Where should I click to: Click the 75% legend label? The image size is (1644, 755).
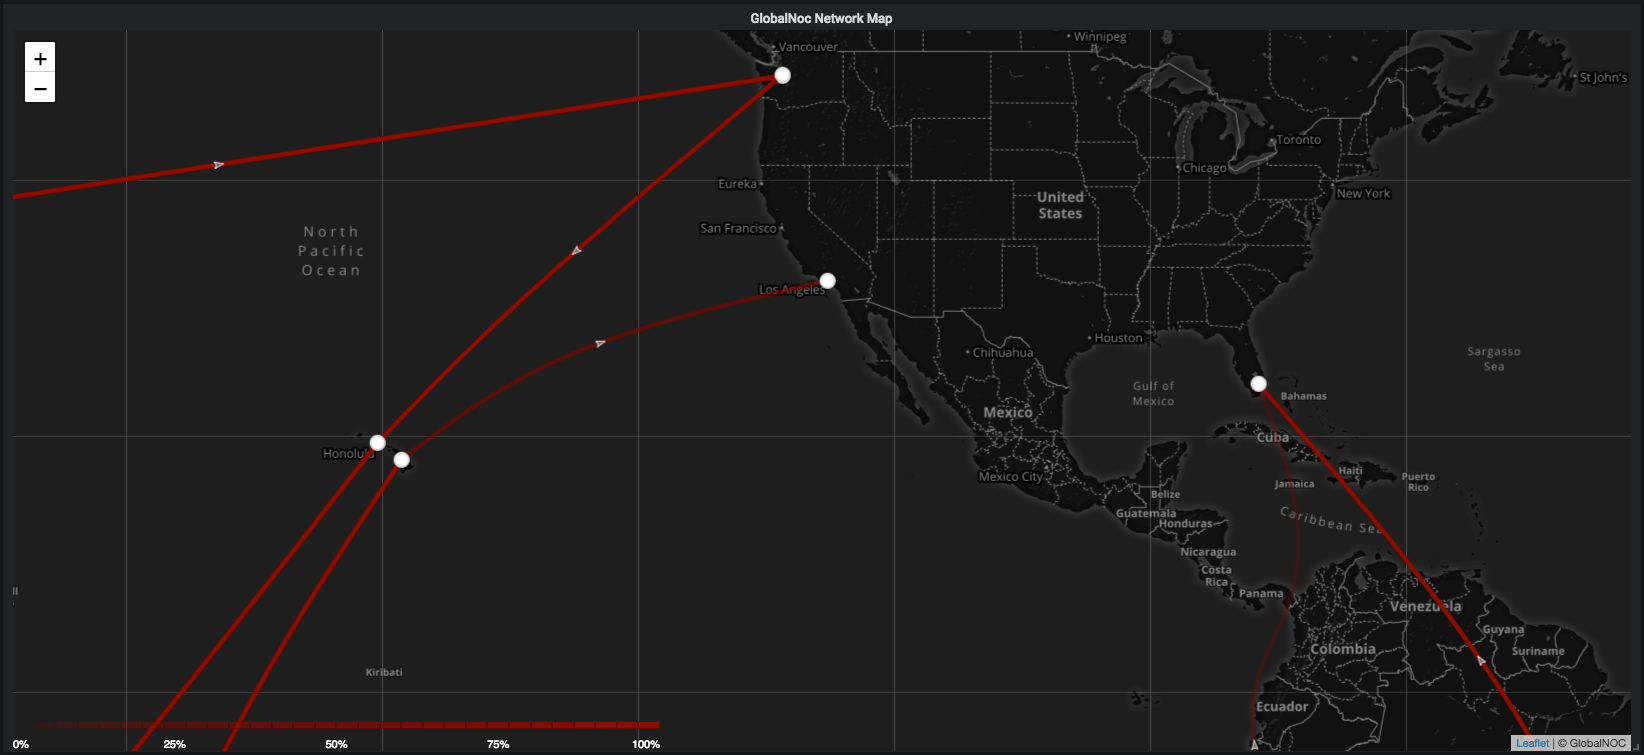(498, 744)
